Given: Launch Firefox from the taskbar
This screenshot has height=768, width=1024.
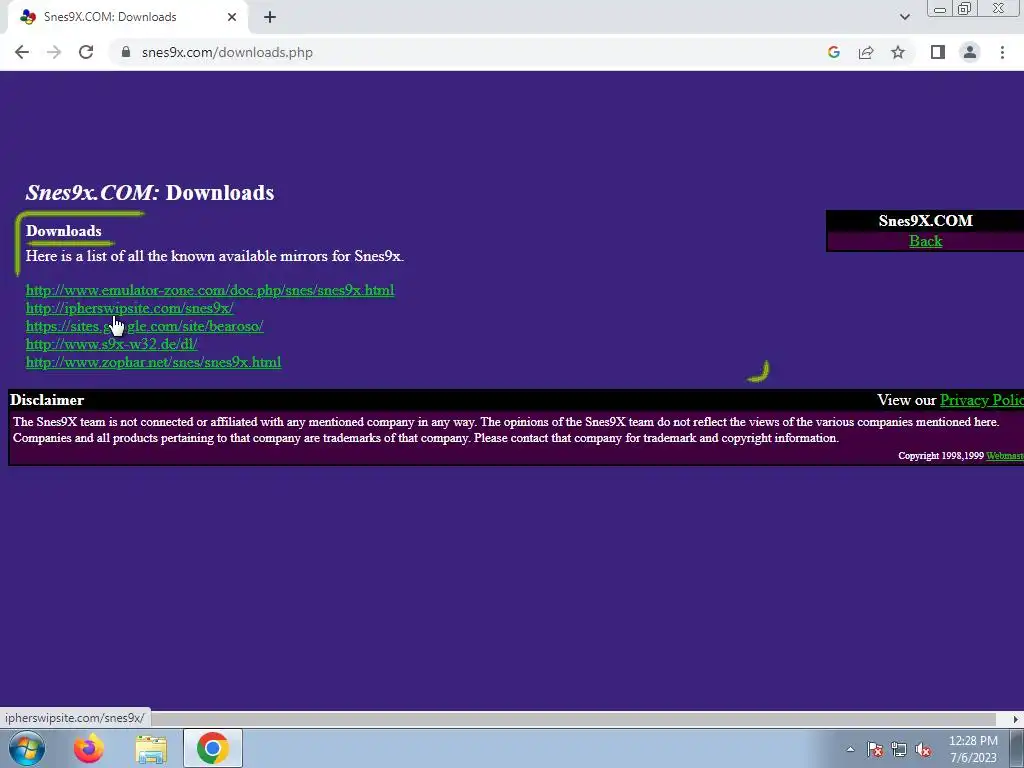Looking at the screenshot, I should click(x=89, y=748).
